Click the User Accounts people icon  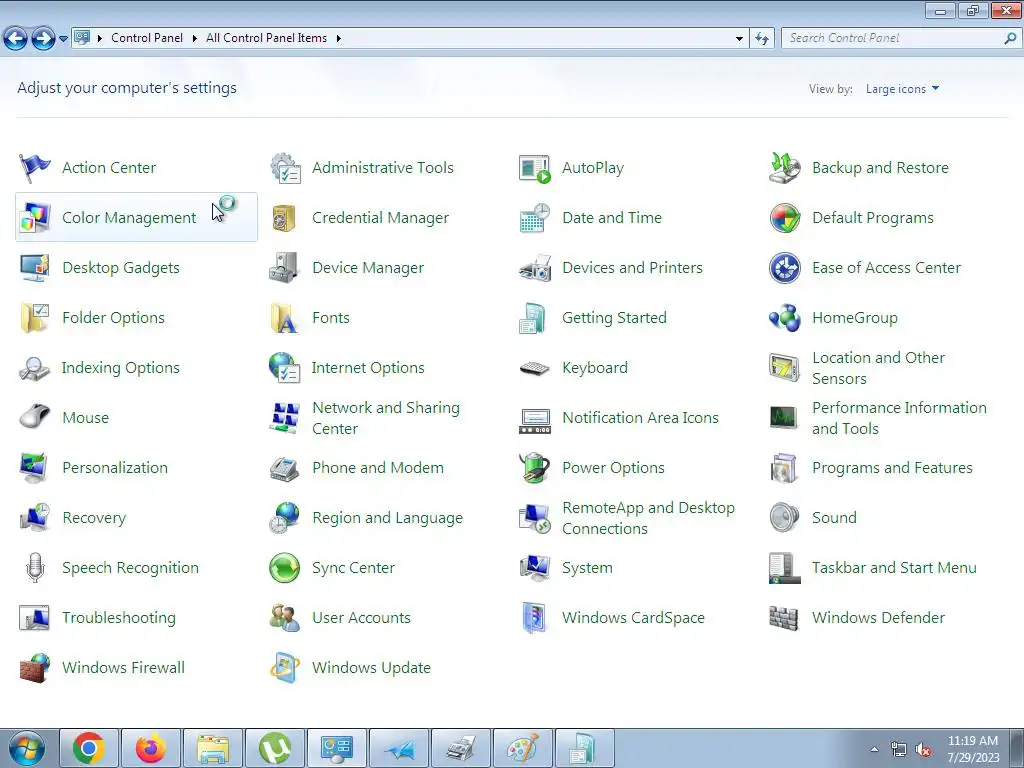pos(284,618)
